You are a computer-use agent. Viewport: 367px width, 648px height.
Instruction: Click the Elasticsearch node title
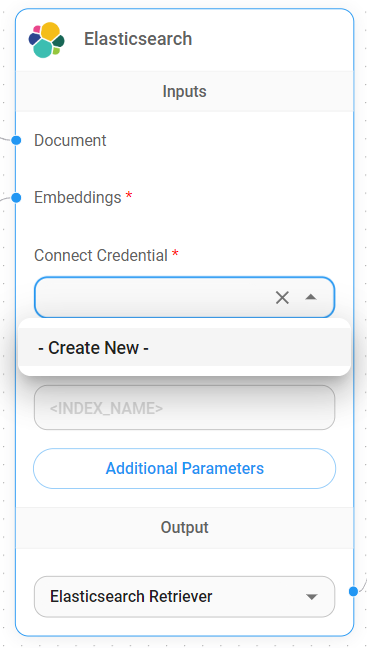click(x=138, y=39)
